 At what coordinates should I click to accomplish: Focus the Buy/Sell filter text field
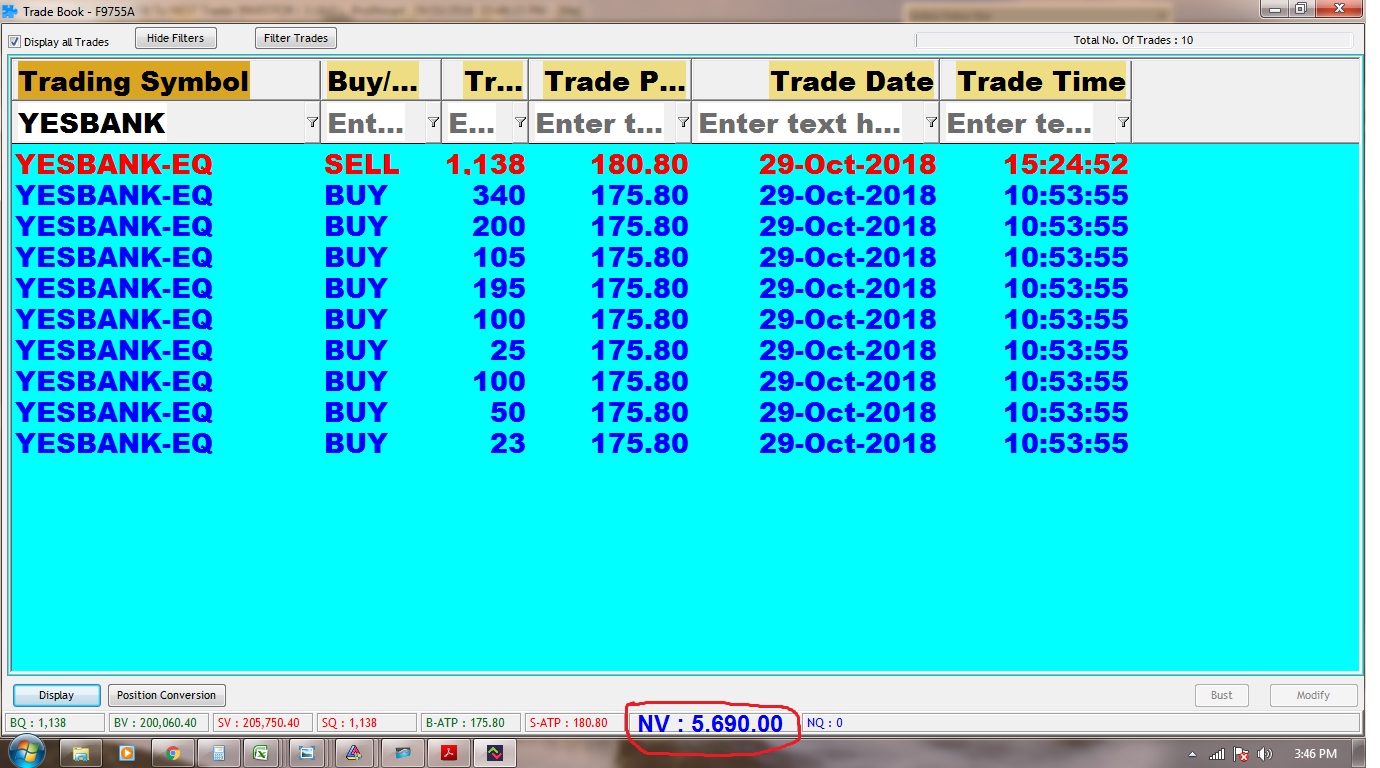pyautogui.click(x=374, y=123)
